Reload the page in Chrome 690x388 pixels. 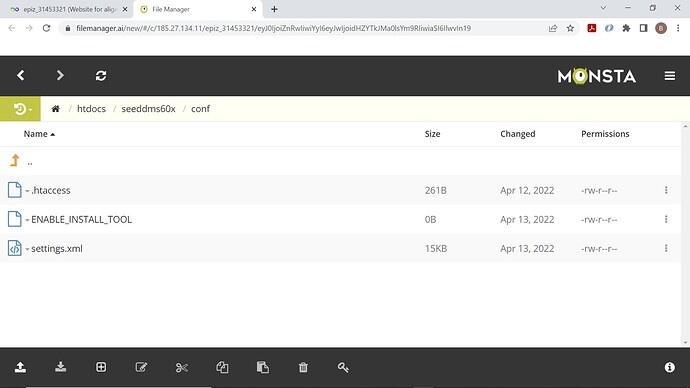click(46, 28)
